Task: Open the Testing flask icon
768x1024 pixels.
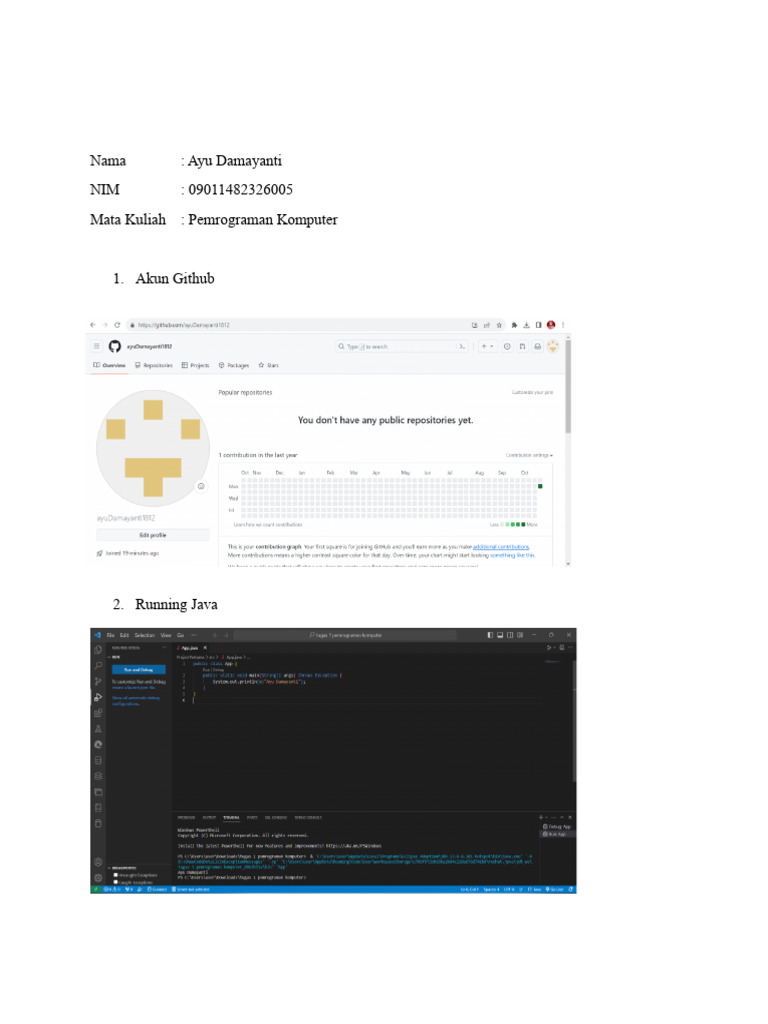Action: (x=98, y=729)
